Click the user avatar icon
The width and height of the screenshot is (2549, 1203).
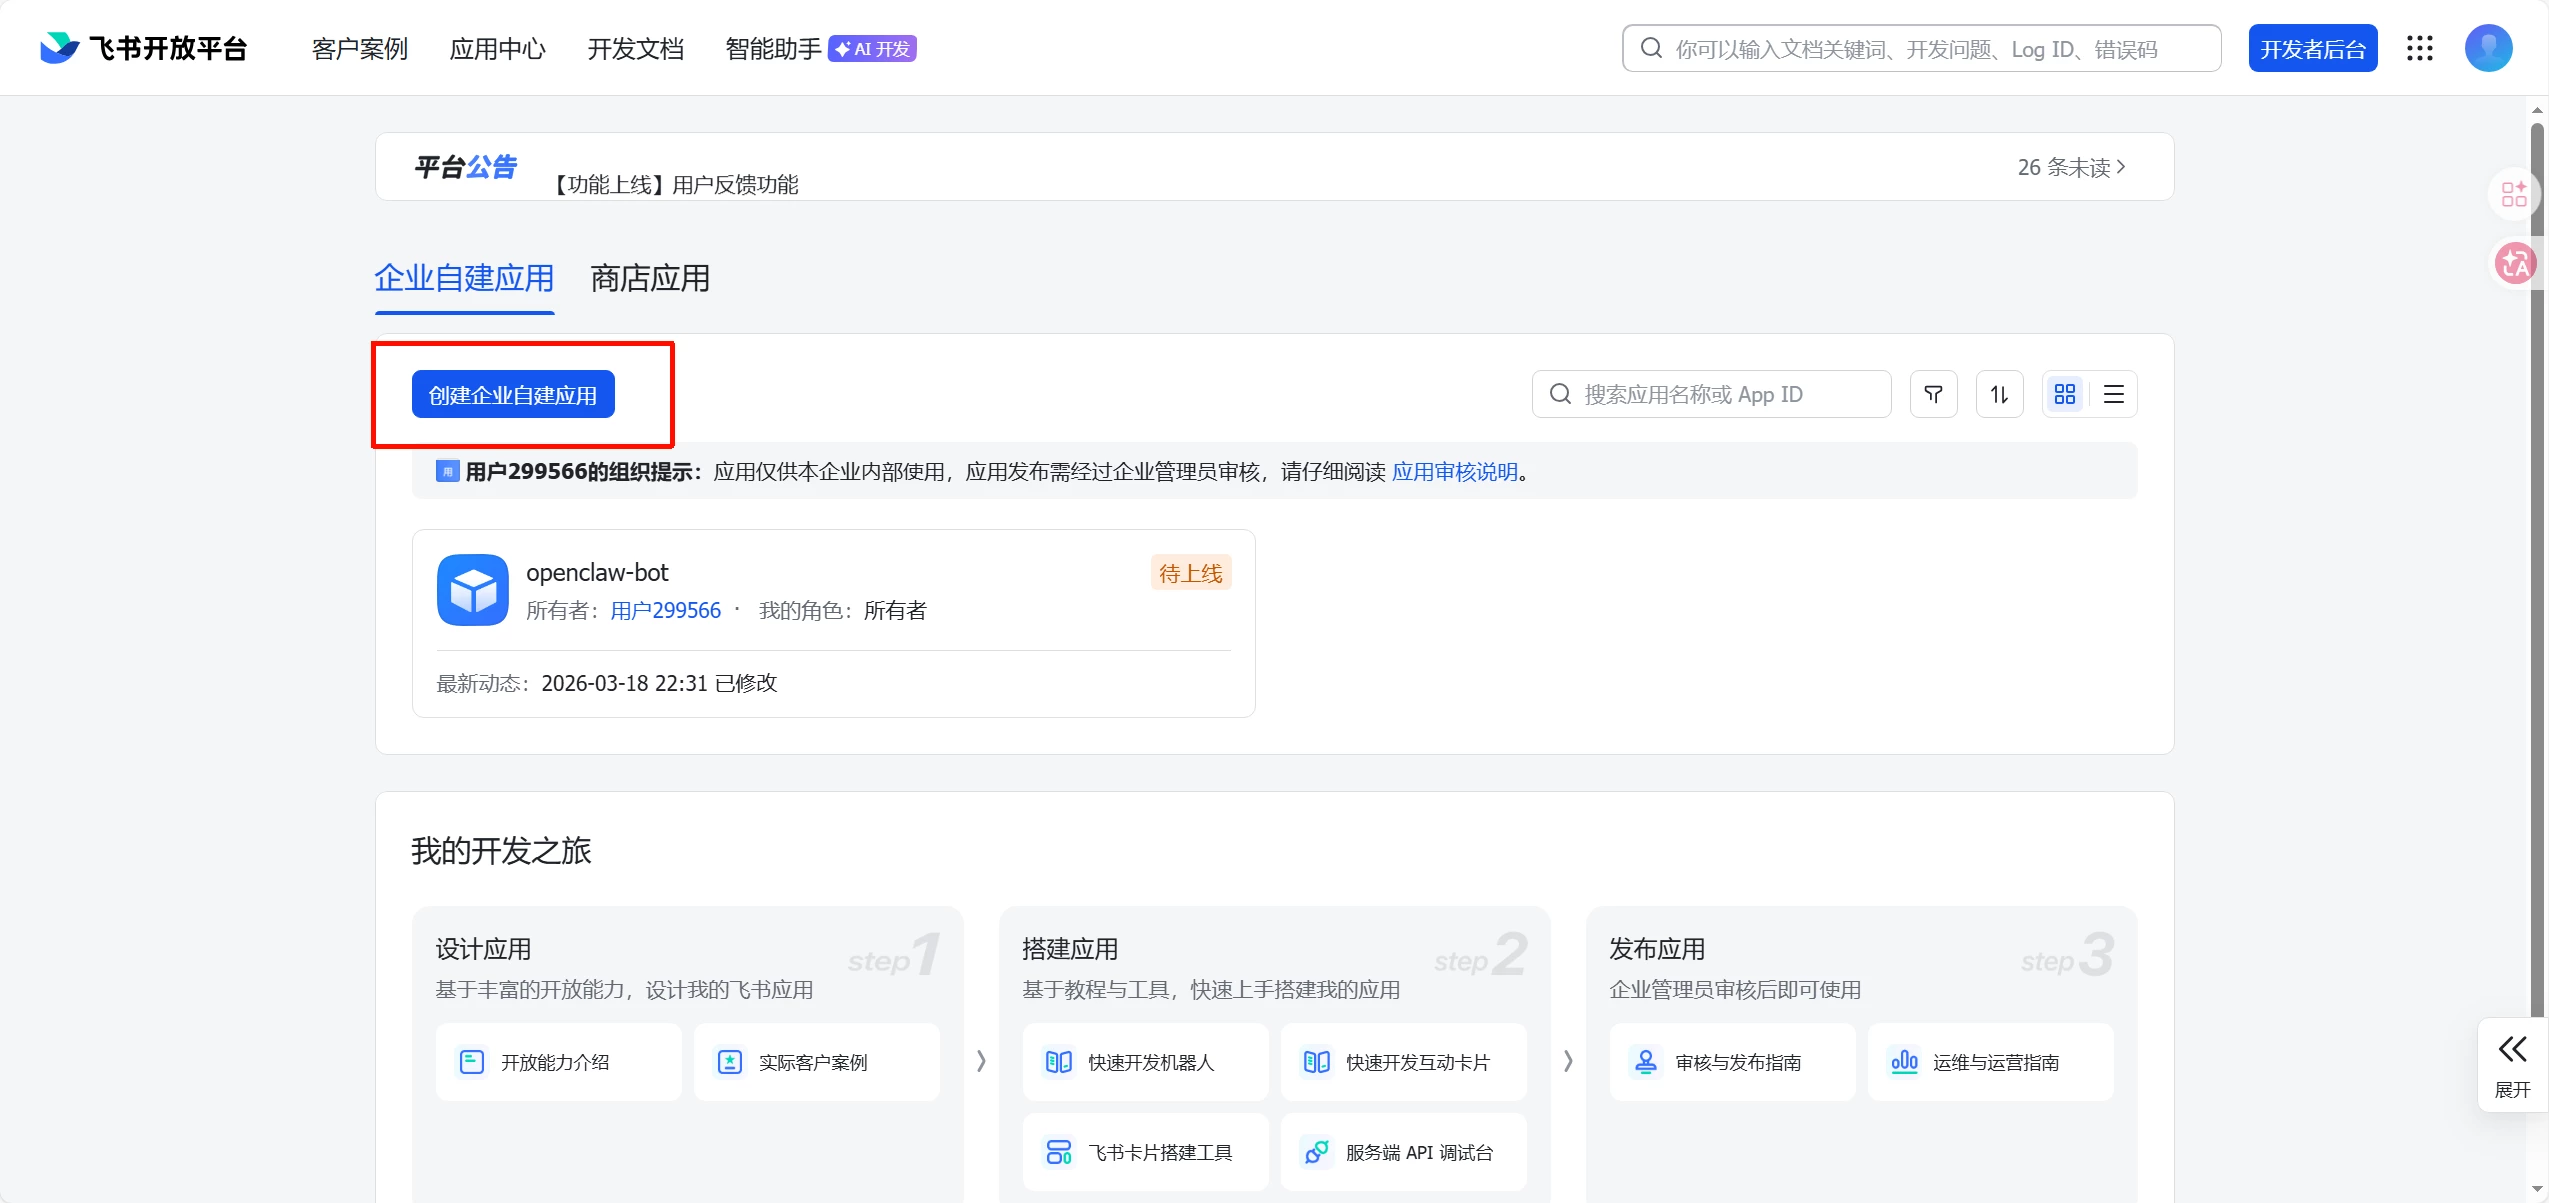pyautogui.click(x=2488, y=48)
